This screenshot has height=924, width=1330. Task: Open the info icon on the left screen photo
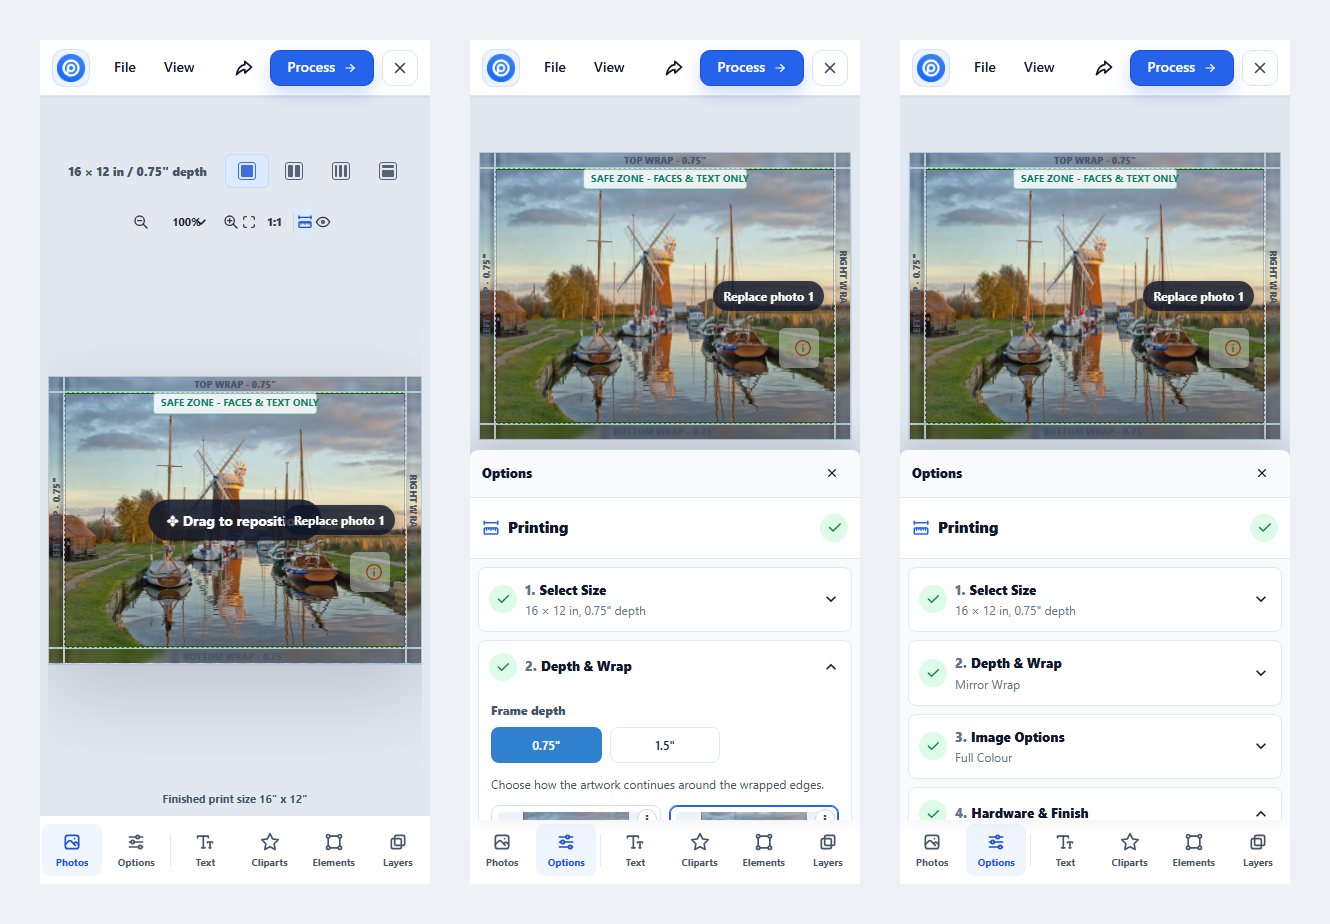point(373,572)
